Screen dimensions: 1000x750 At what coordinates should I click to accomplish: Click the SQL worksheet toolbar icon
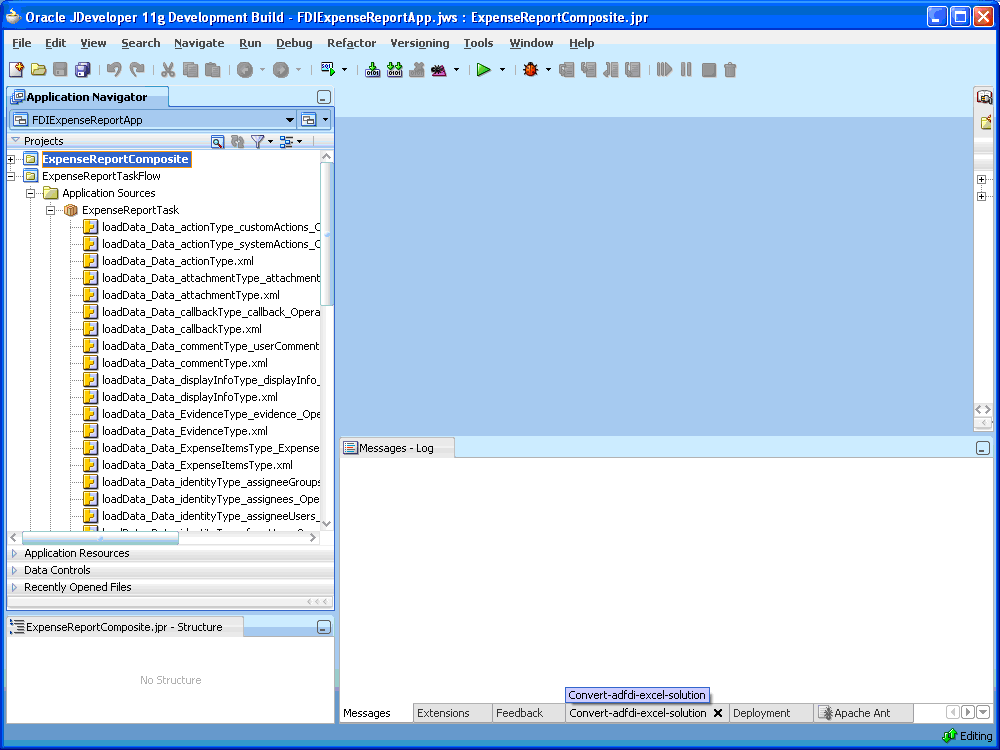pyautogui.click(x=328, y=69)
